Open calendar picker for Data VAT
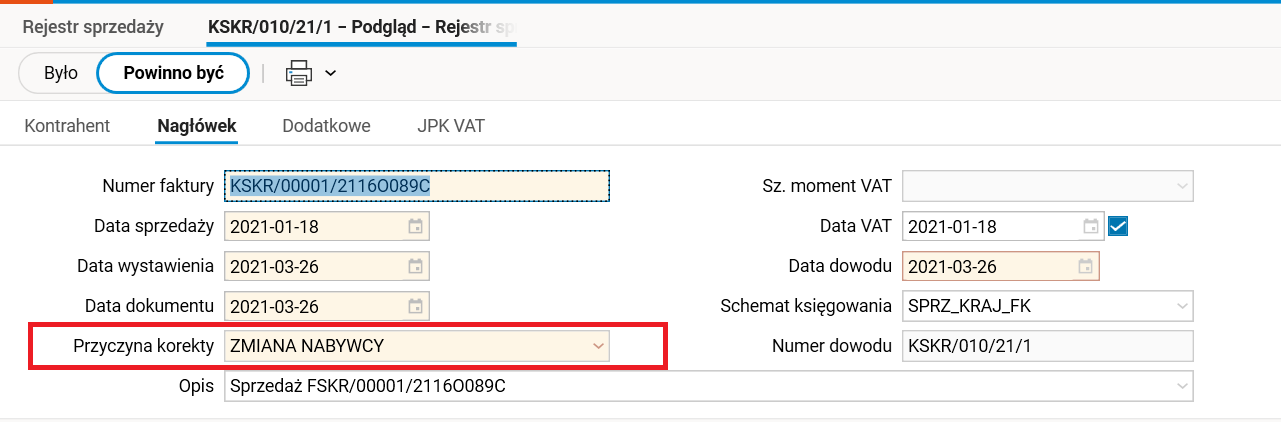The height and width of the screenshot is (422, 1281). [1092, 227]
